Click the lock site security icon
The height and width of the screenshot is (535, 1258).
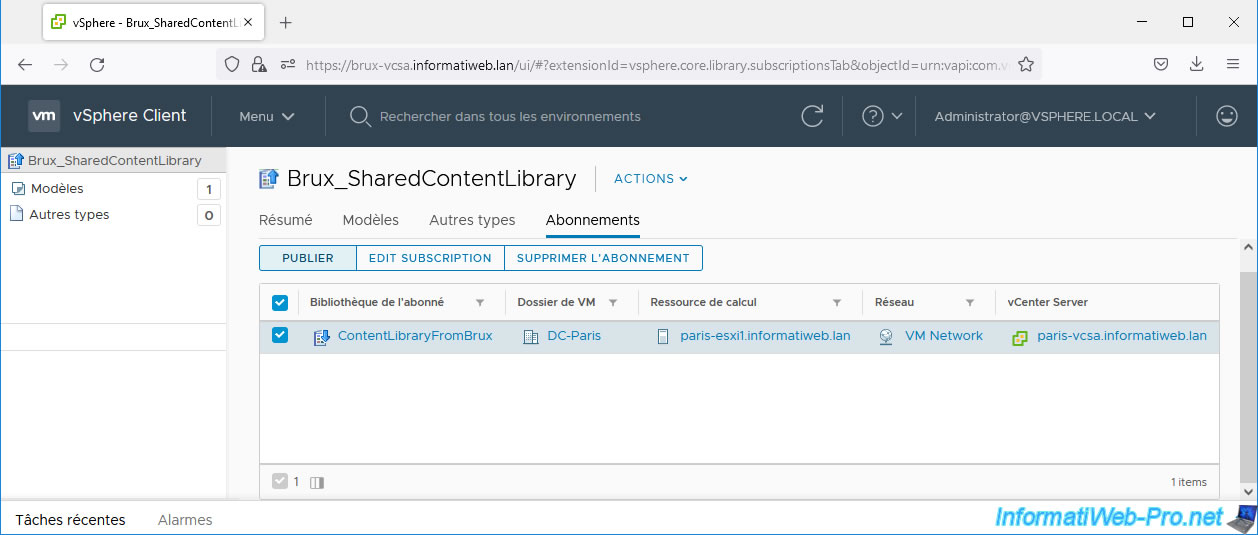[x=258, y=64]
